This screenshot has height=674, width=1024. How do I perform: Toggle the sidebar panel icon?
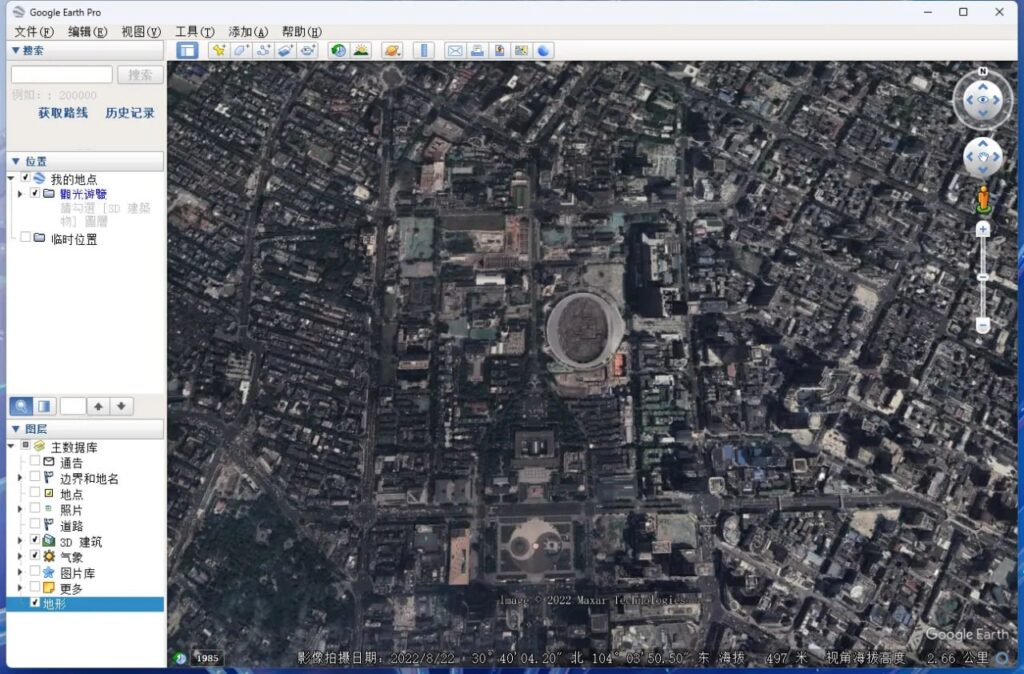click(x=186, y=50)
